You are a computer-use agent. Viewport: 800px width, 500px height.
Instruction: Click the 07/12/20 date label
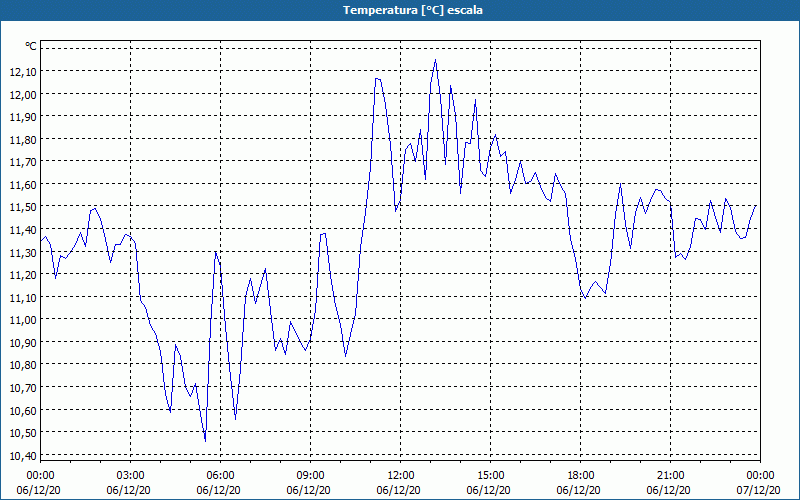tap(758, 490)
